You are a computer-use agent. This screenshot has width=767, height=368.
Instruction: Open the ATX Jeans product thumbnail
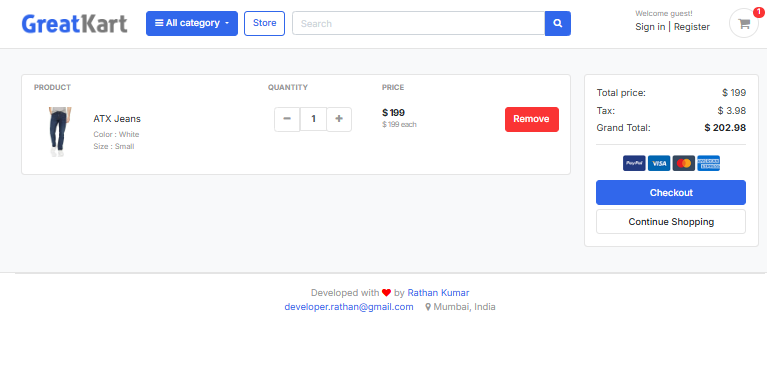(60, 132)
